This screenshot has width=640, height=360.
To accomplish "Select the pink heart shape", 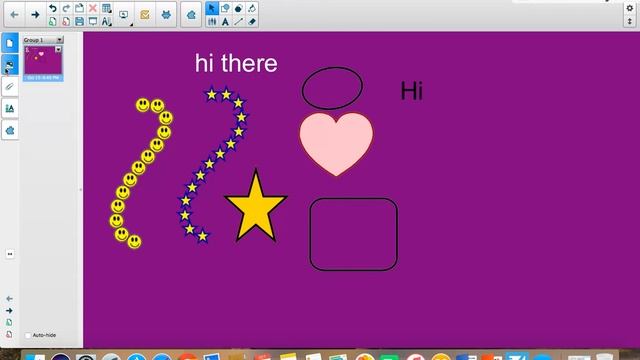I will click(x=336, y=144).
